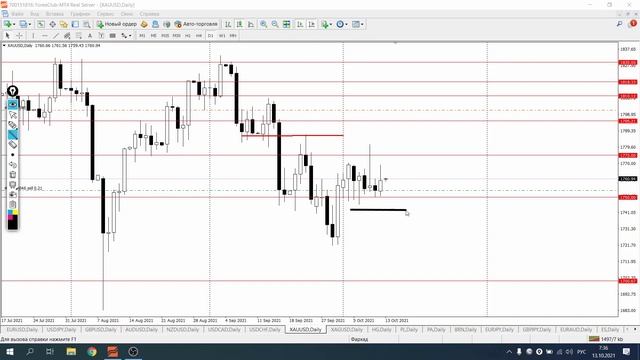Screen dimensions: 640x360
Task: Switch to USDJPY,Daily chart tab
Action: (61, 329)
